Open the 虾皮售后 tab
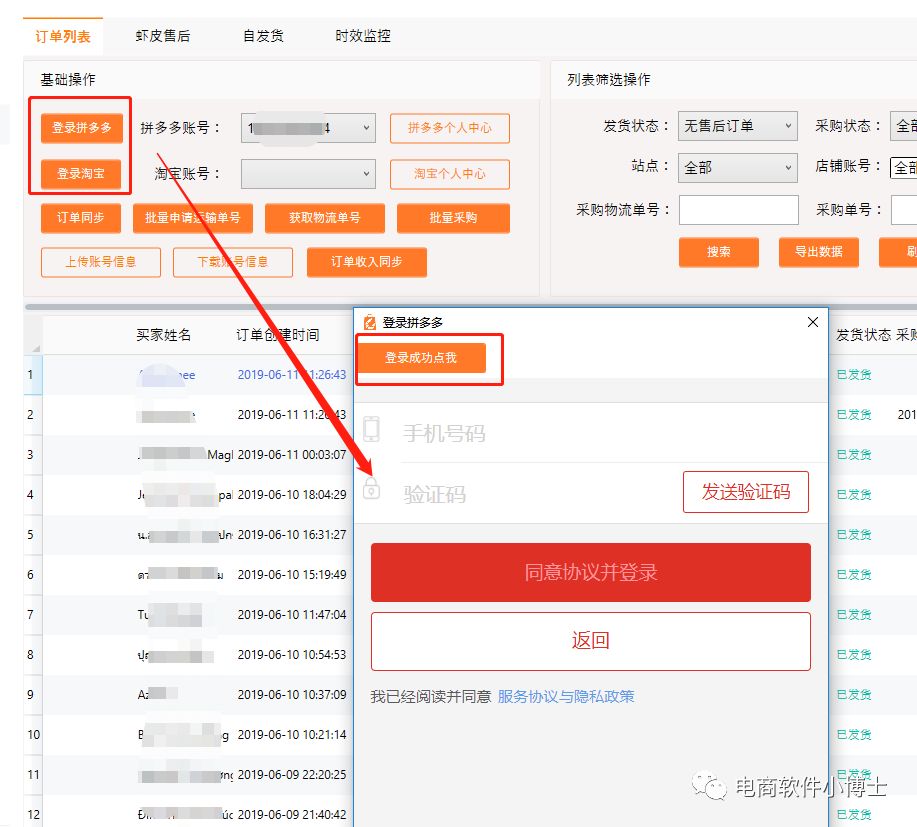917x827 pixels. 163,36
